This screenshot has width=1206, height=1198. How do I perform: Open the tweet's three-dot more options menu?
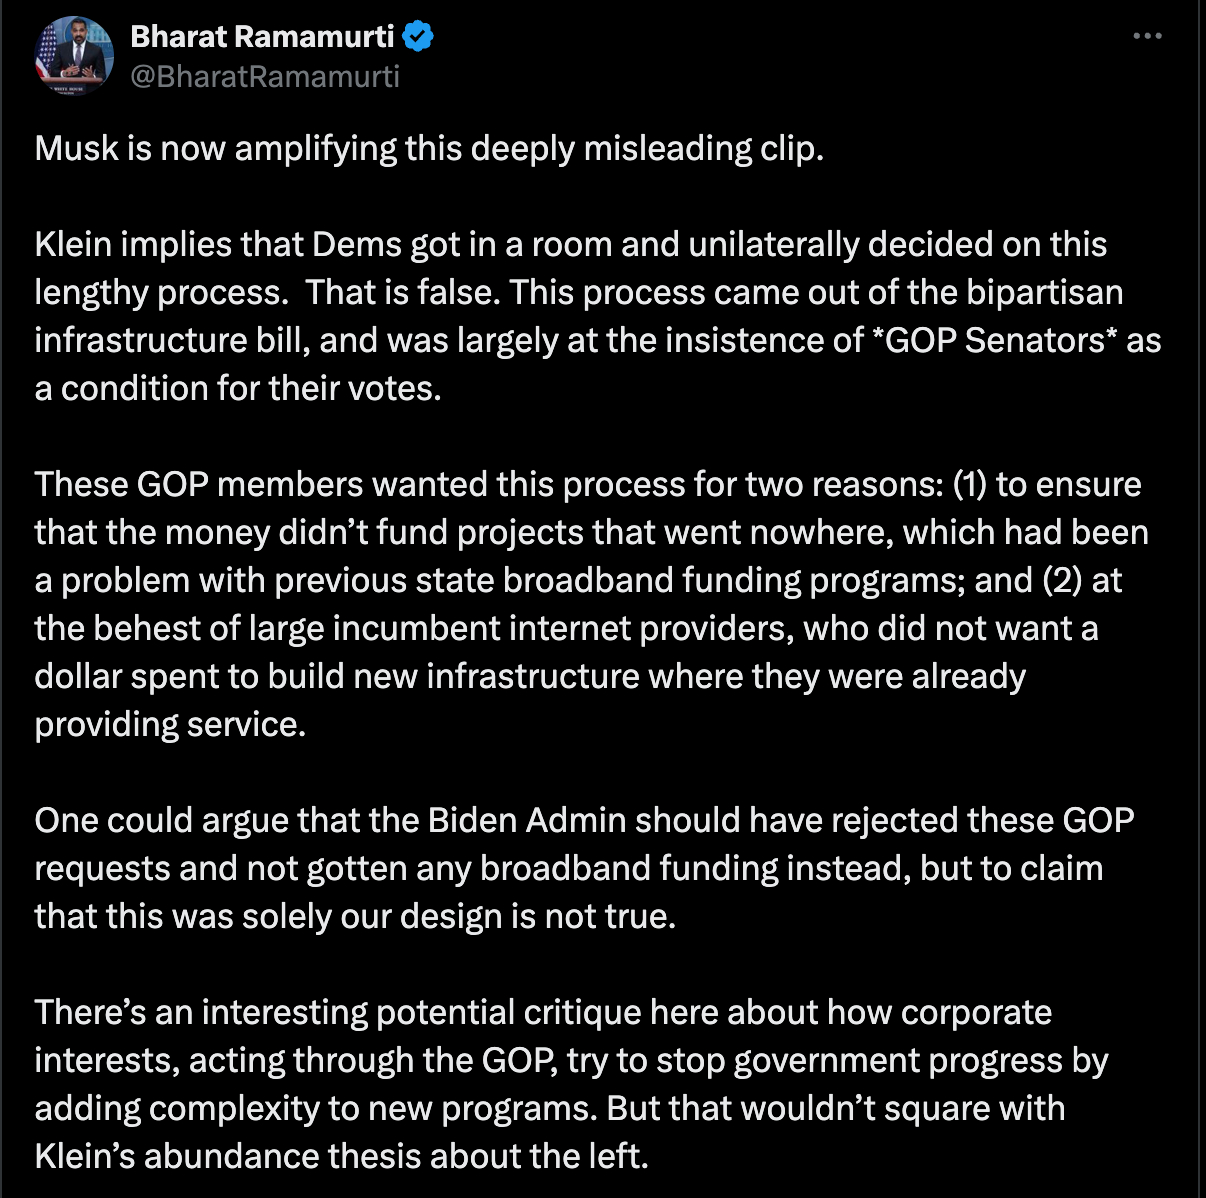[x=1147, y=37]
